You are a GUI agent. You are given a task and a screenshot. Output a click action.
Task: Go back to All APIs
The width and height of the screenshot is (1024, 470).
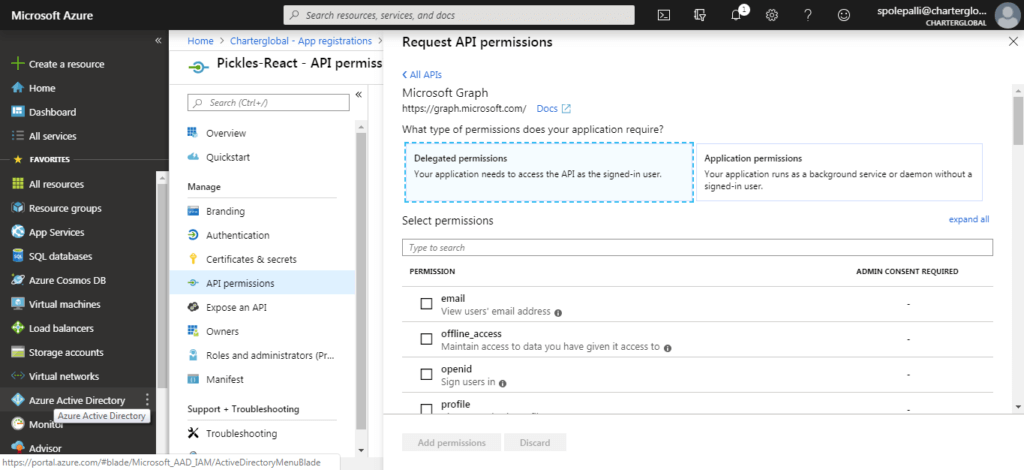[x=422, y=74]
